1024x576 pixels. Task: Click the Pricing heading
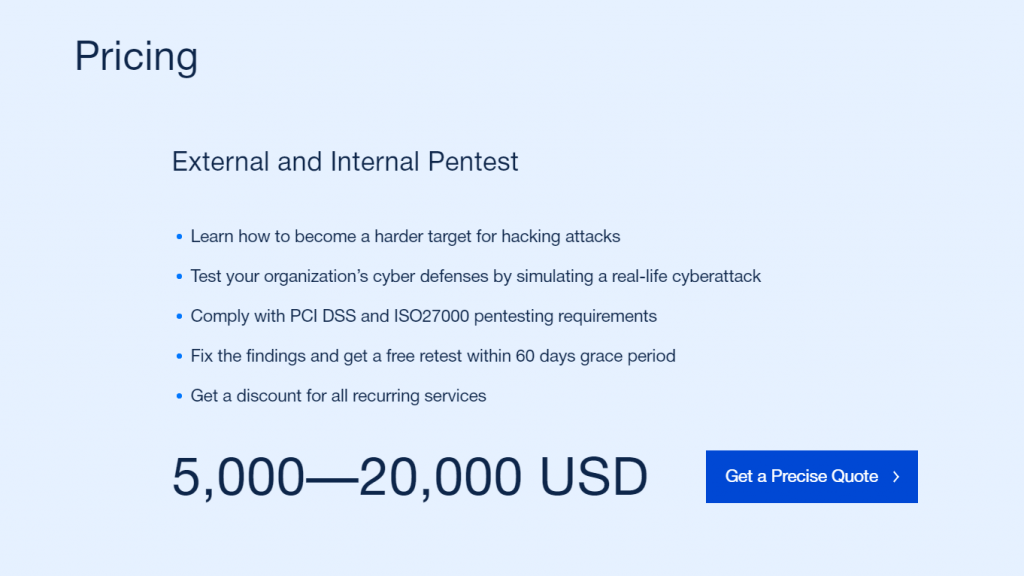(x=136, y=57)
